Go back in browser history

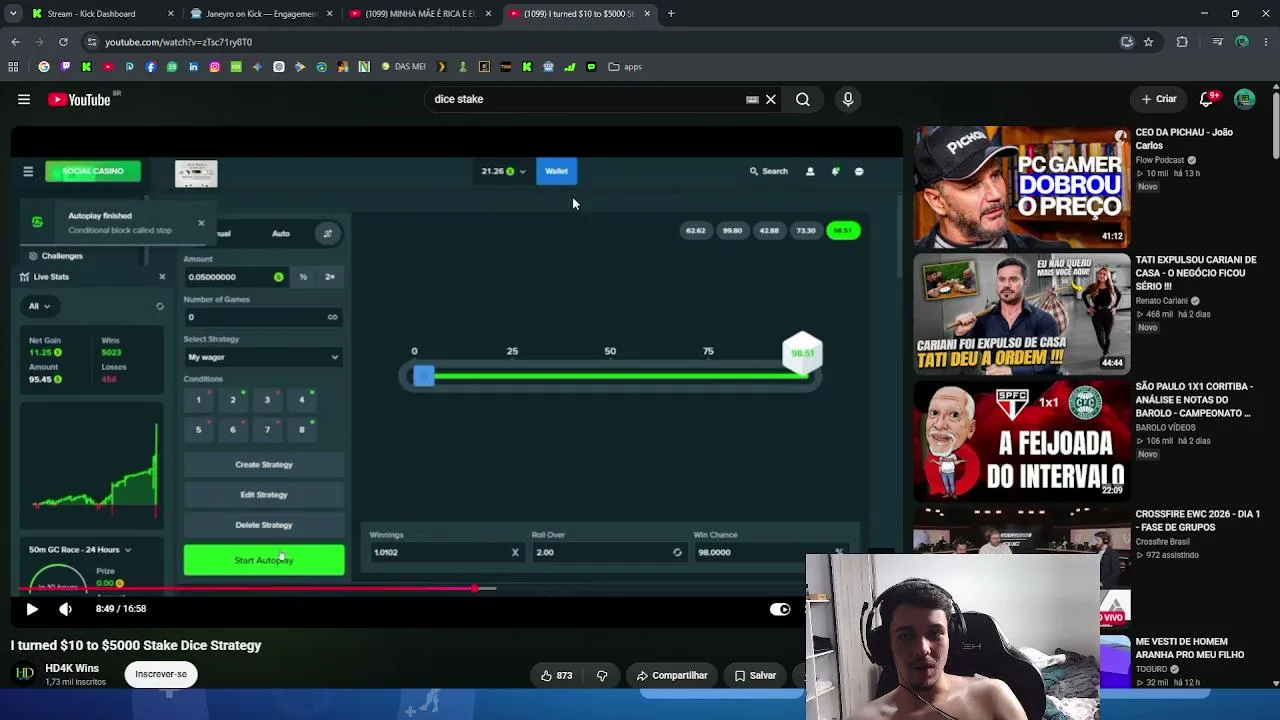click(15, 42)
